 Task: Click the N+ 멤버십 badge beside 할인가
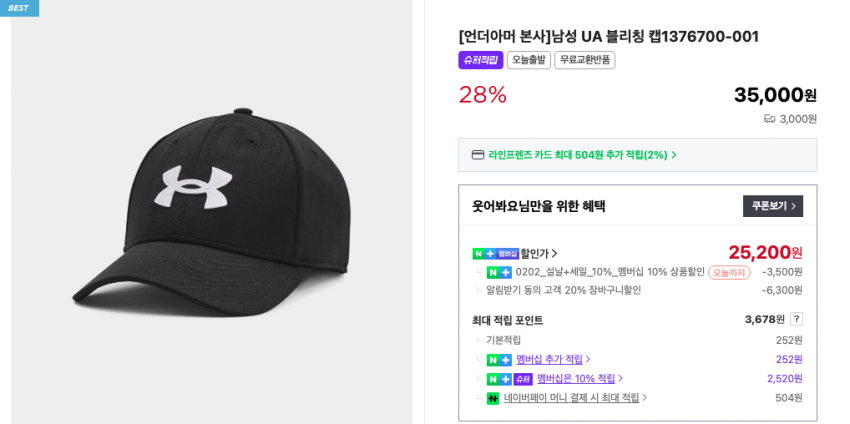pyautogui.click(x=496, y=254)
